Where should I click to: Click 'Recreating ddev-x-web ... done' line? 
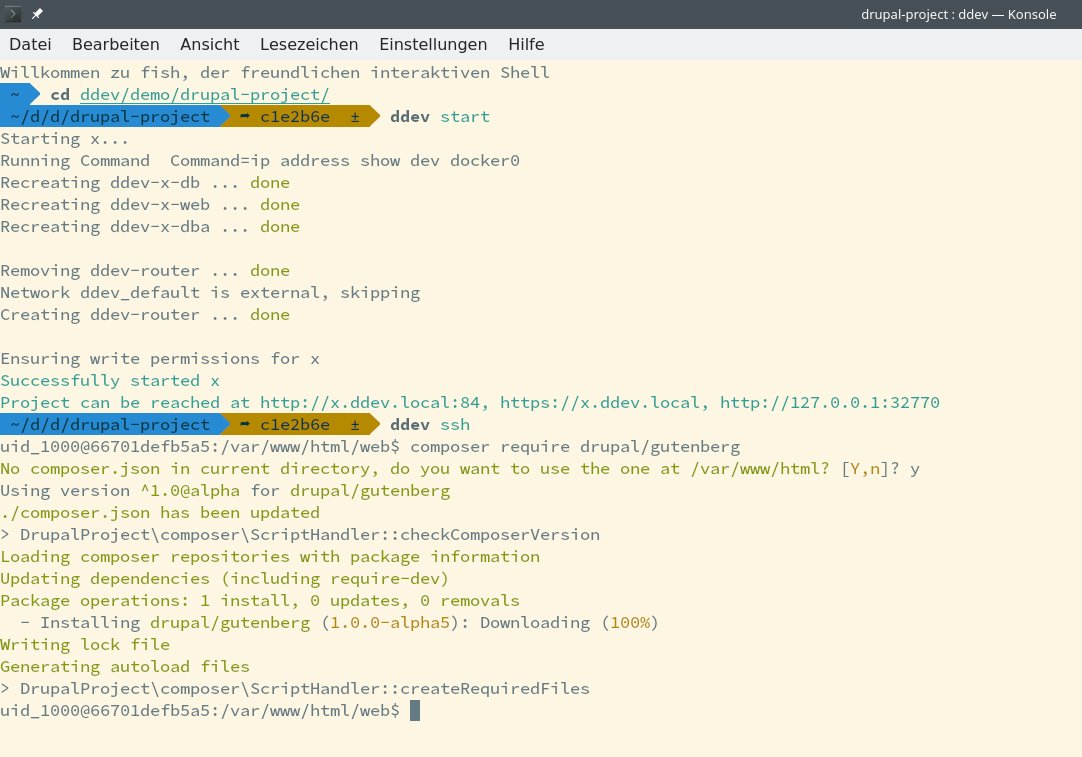click(x=150, y=205)
